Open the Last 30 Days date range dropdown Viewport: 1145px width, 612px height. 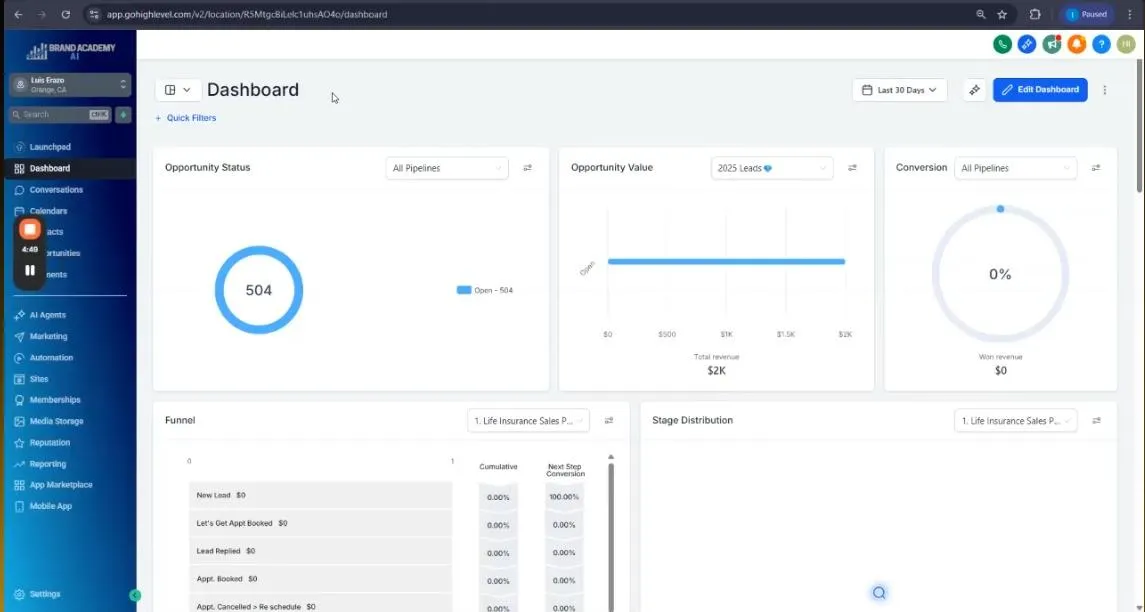900,90
